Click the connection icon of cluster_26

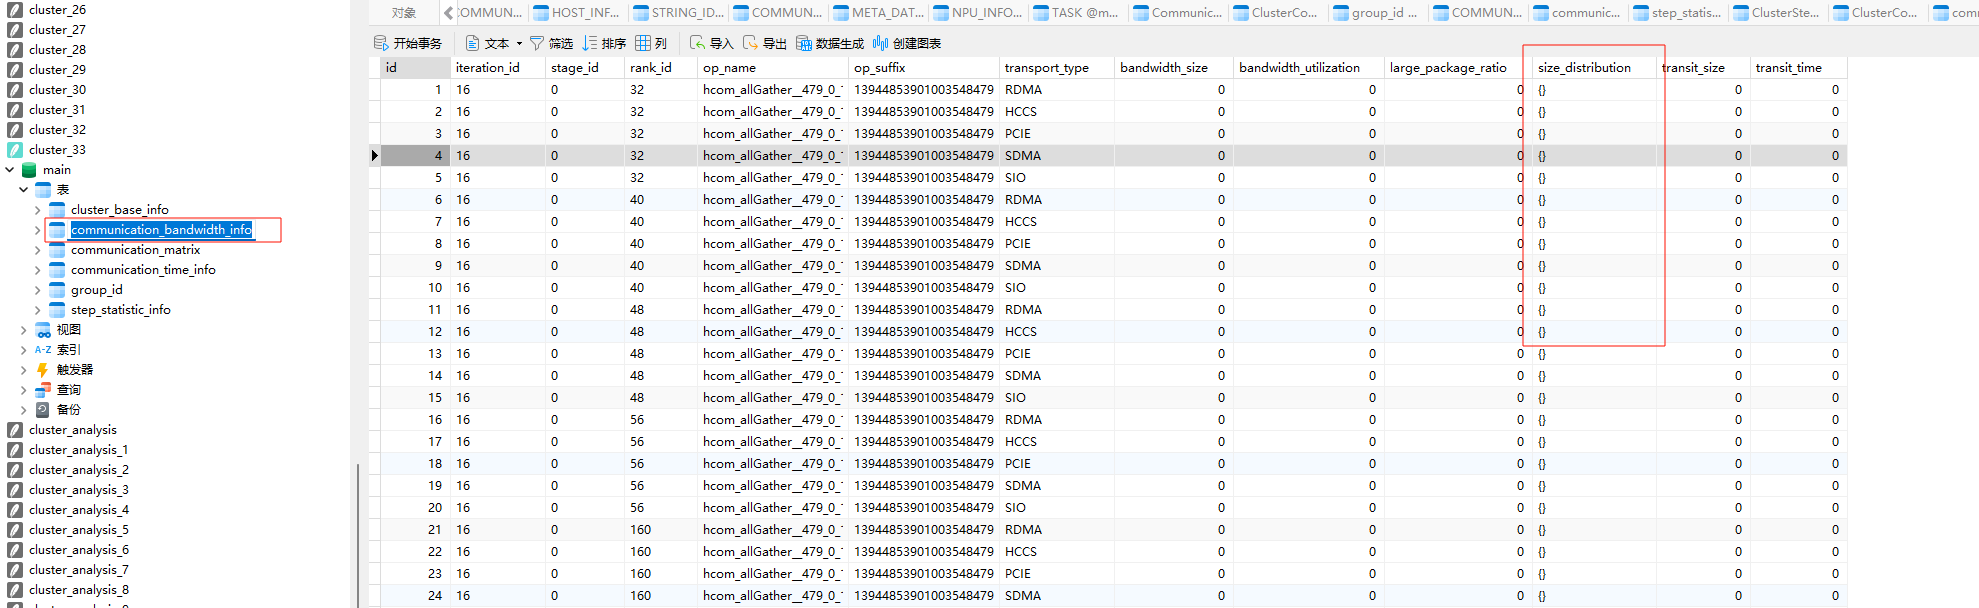pyautogui.click(x=15, y=10)
